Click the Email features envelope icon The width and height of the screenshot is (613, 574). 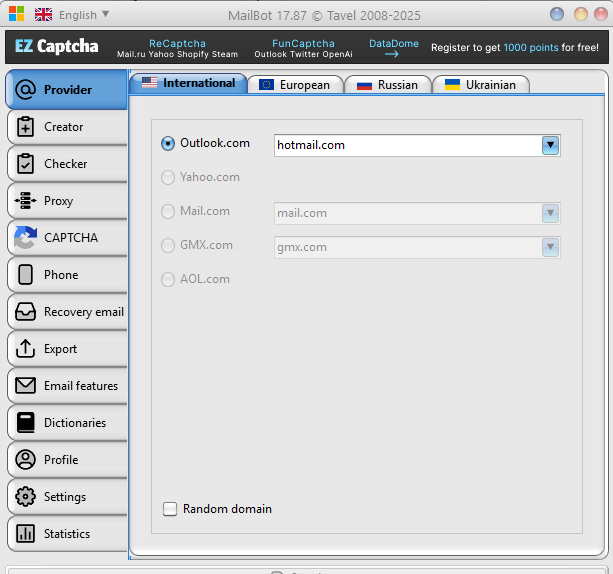tap(25, 386)
